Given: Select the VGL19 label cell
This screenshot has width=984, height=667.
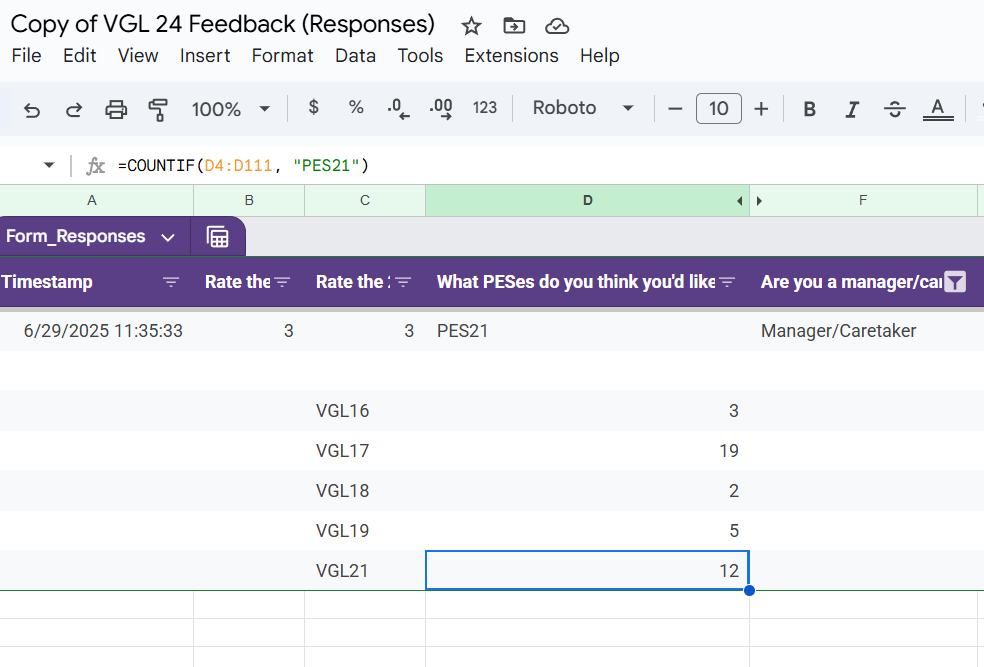Looking at the screenshot, I should 365,531.
